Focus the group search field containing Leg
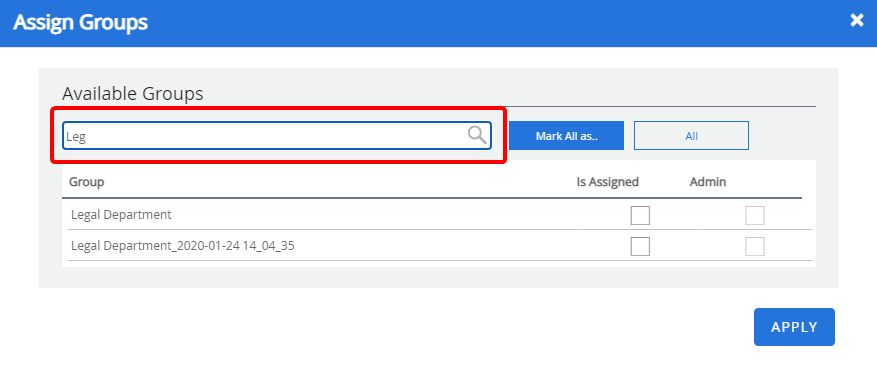 (276, 136)
